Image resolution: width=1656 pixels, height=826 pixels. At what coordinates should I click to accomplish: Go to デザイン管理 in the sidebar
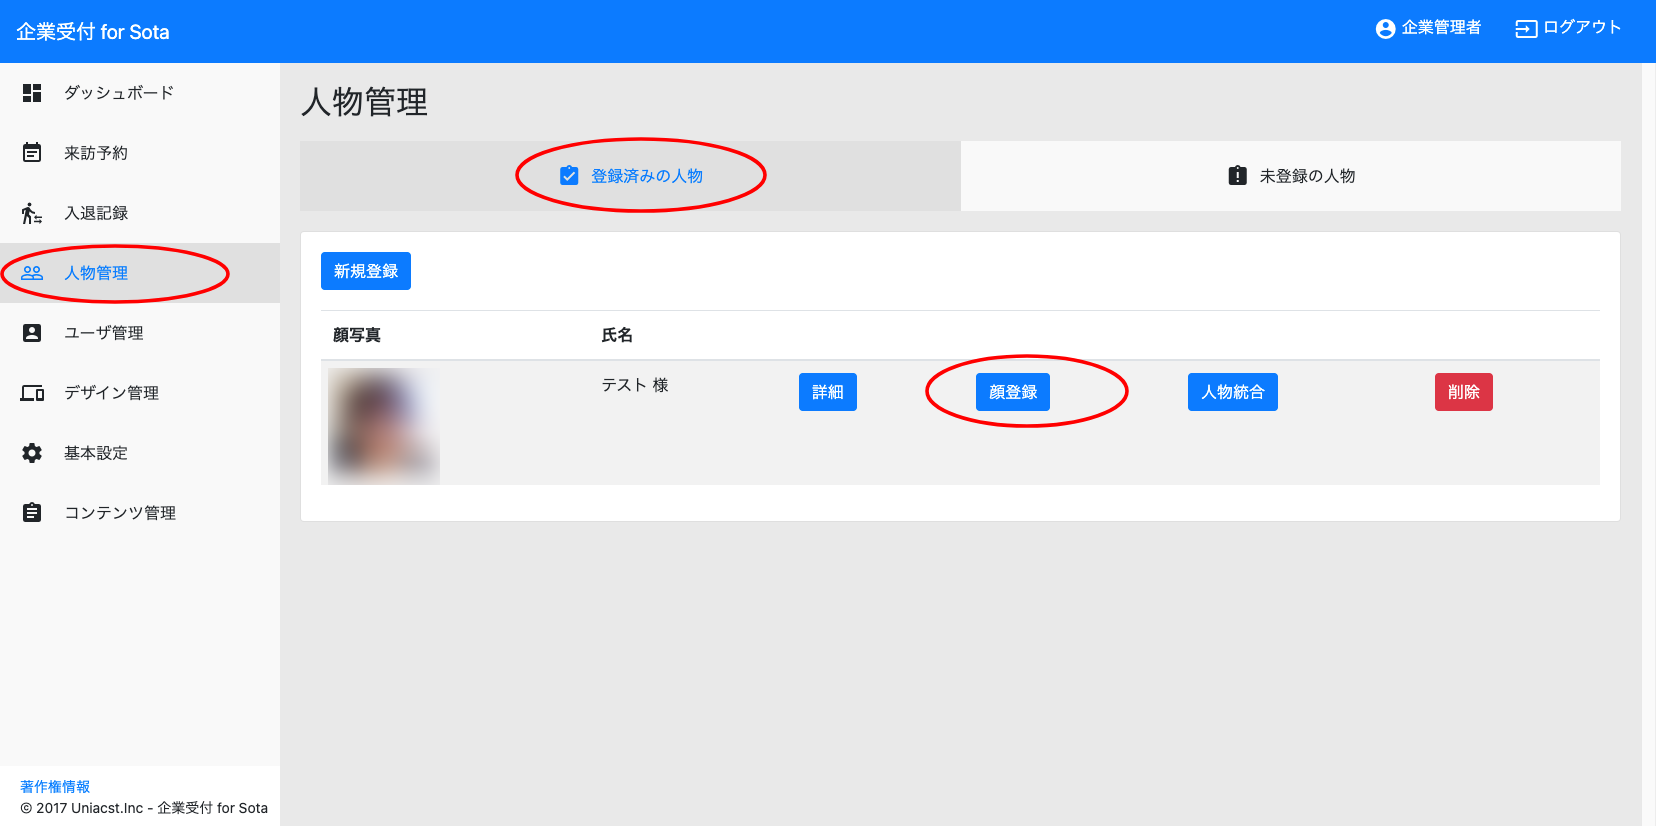(x=140, y=393)
